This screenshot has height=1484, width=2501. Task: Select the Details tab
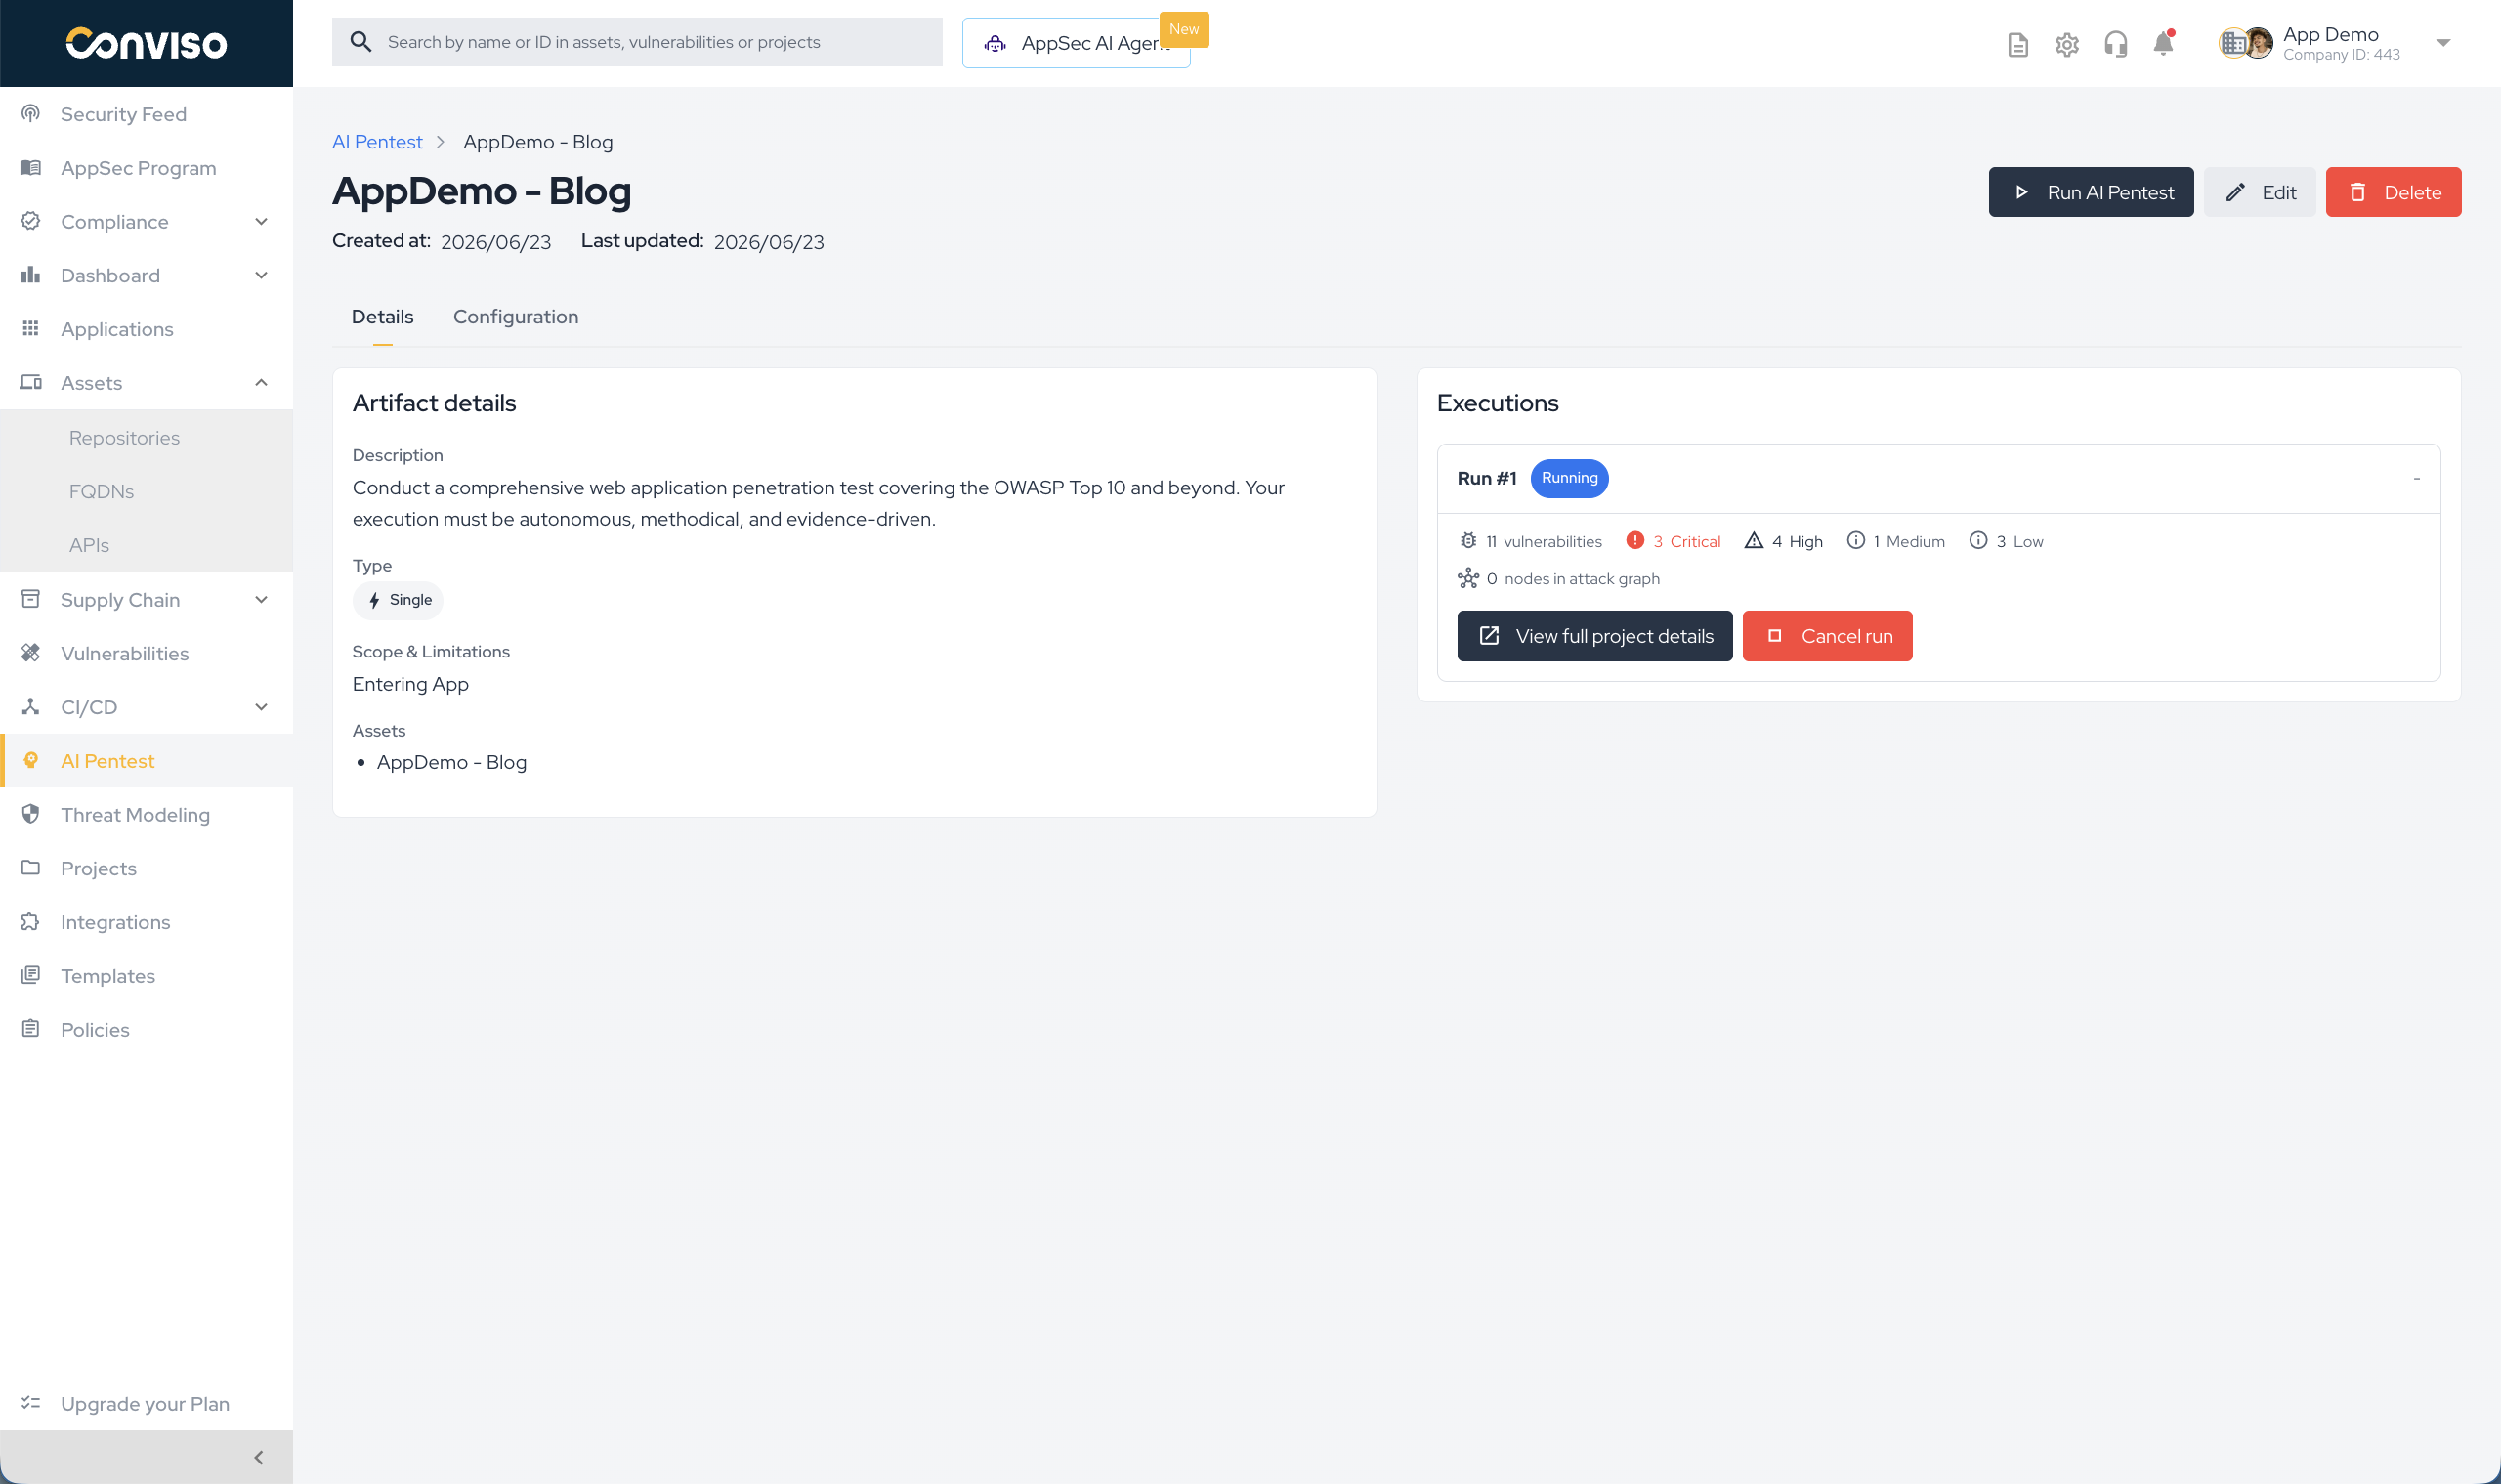click(382, 317)
